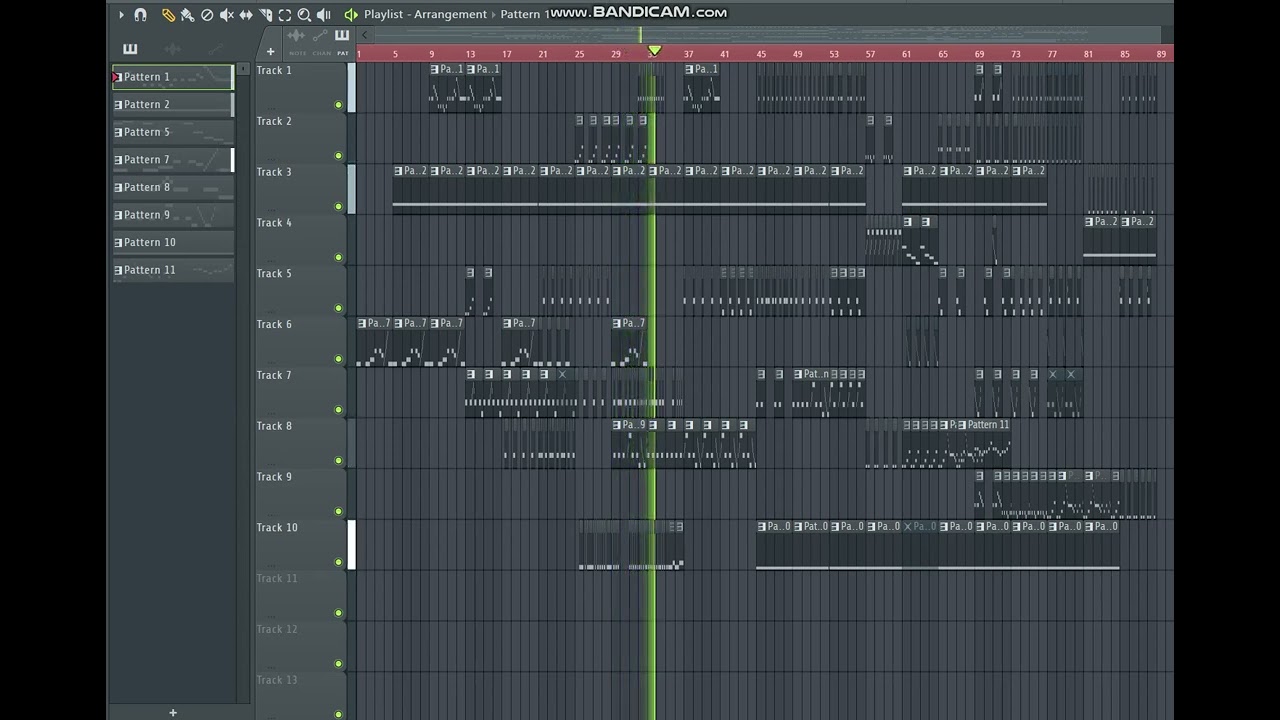Mute Track 1 with its green light

338,105
